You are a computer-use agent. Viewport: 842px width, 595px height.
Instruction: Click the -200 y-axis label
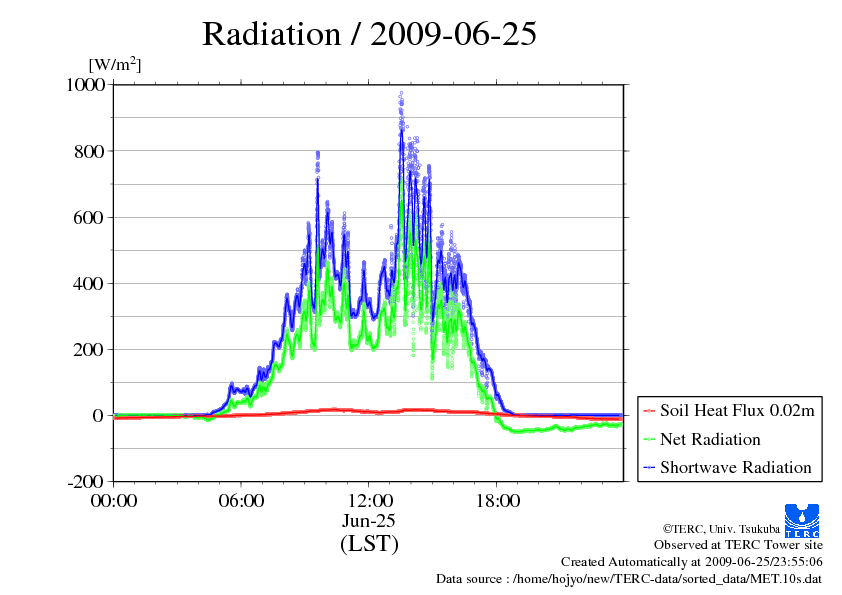(x=86, y=482)
